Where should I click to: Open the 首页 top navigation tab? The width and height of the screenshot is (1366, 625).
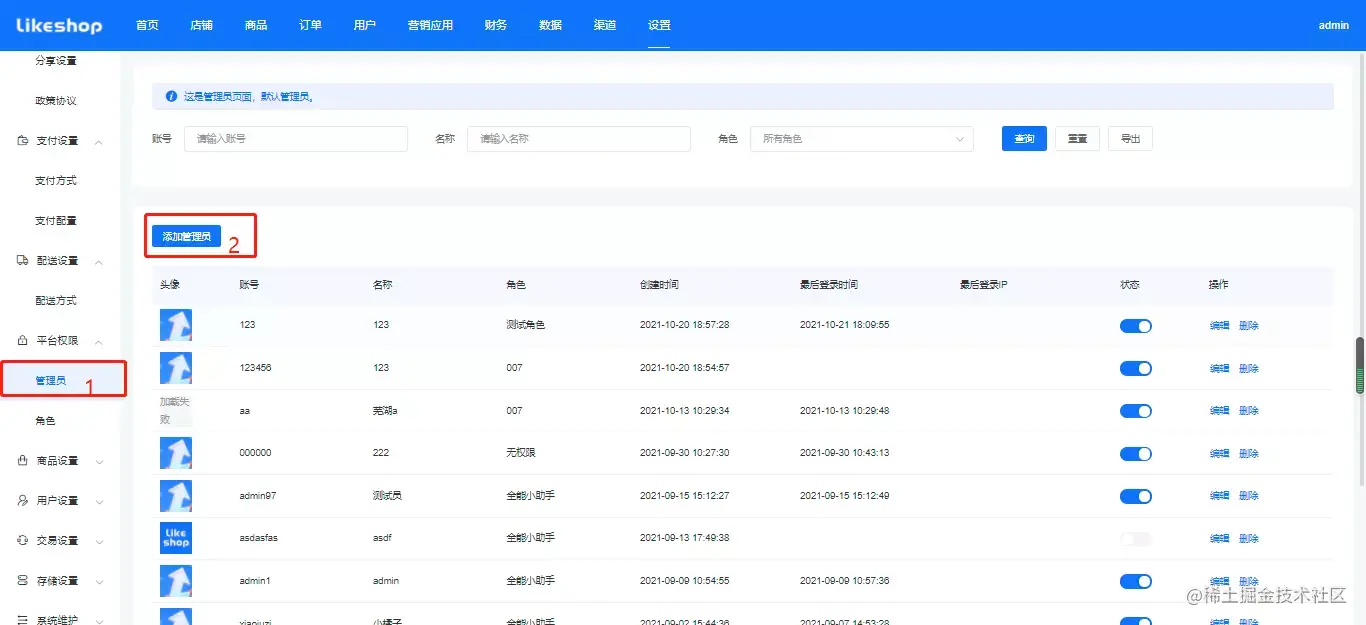[x=147, y=25]
